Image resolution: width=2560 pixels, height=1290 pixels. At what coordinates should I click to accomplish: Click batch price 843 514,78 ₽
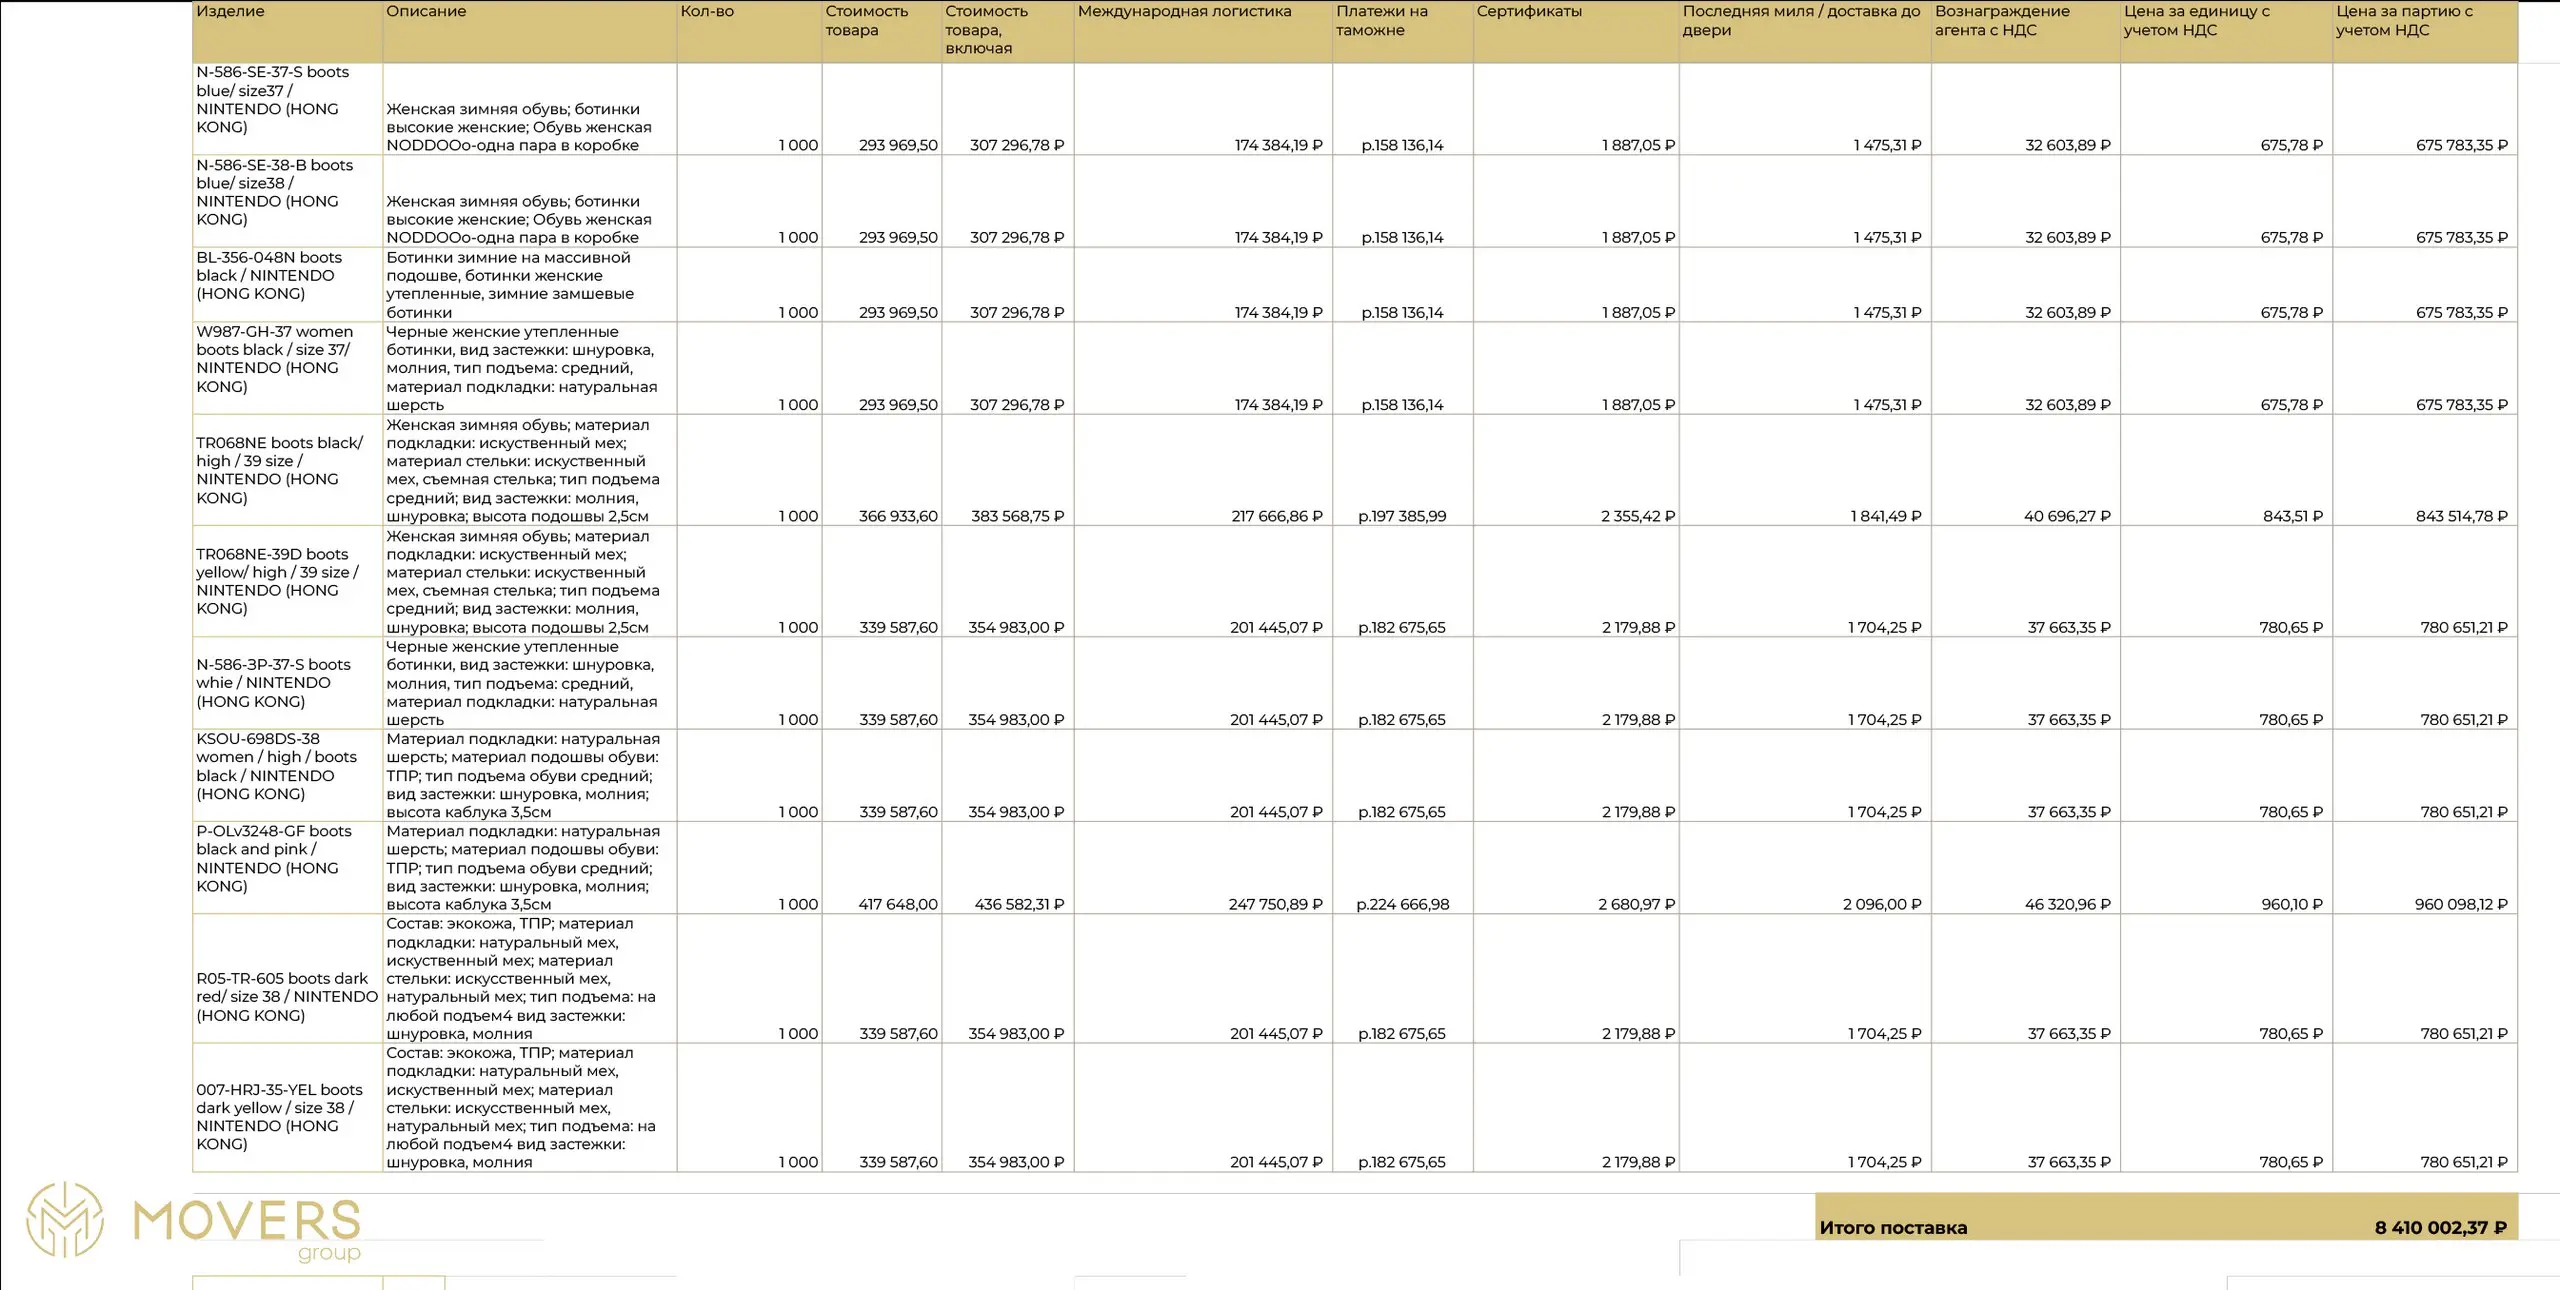coord(2462,516)
